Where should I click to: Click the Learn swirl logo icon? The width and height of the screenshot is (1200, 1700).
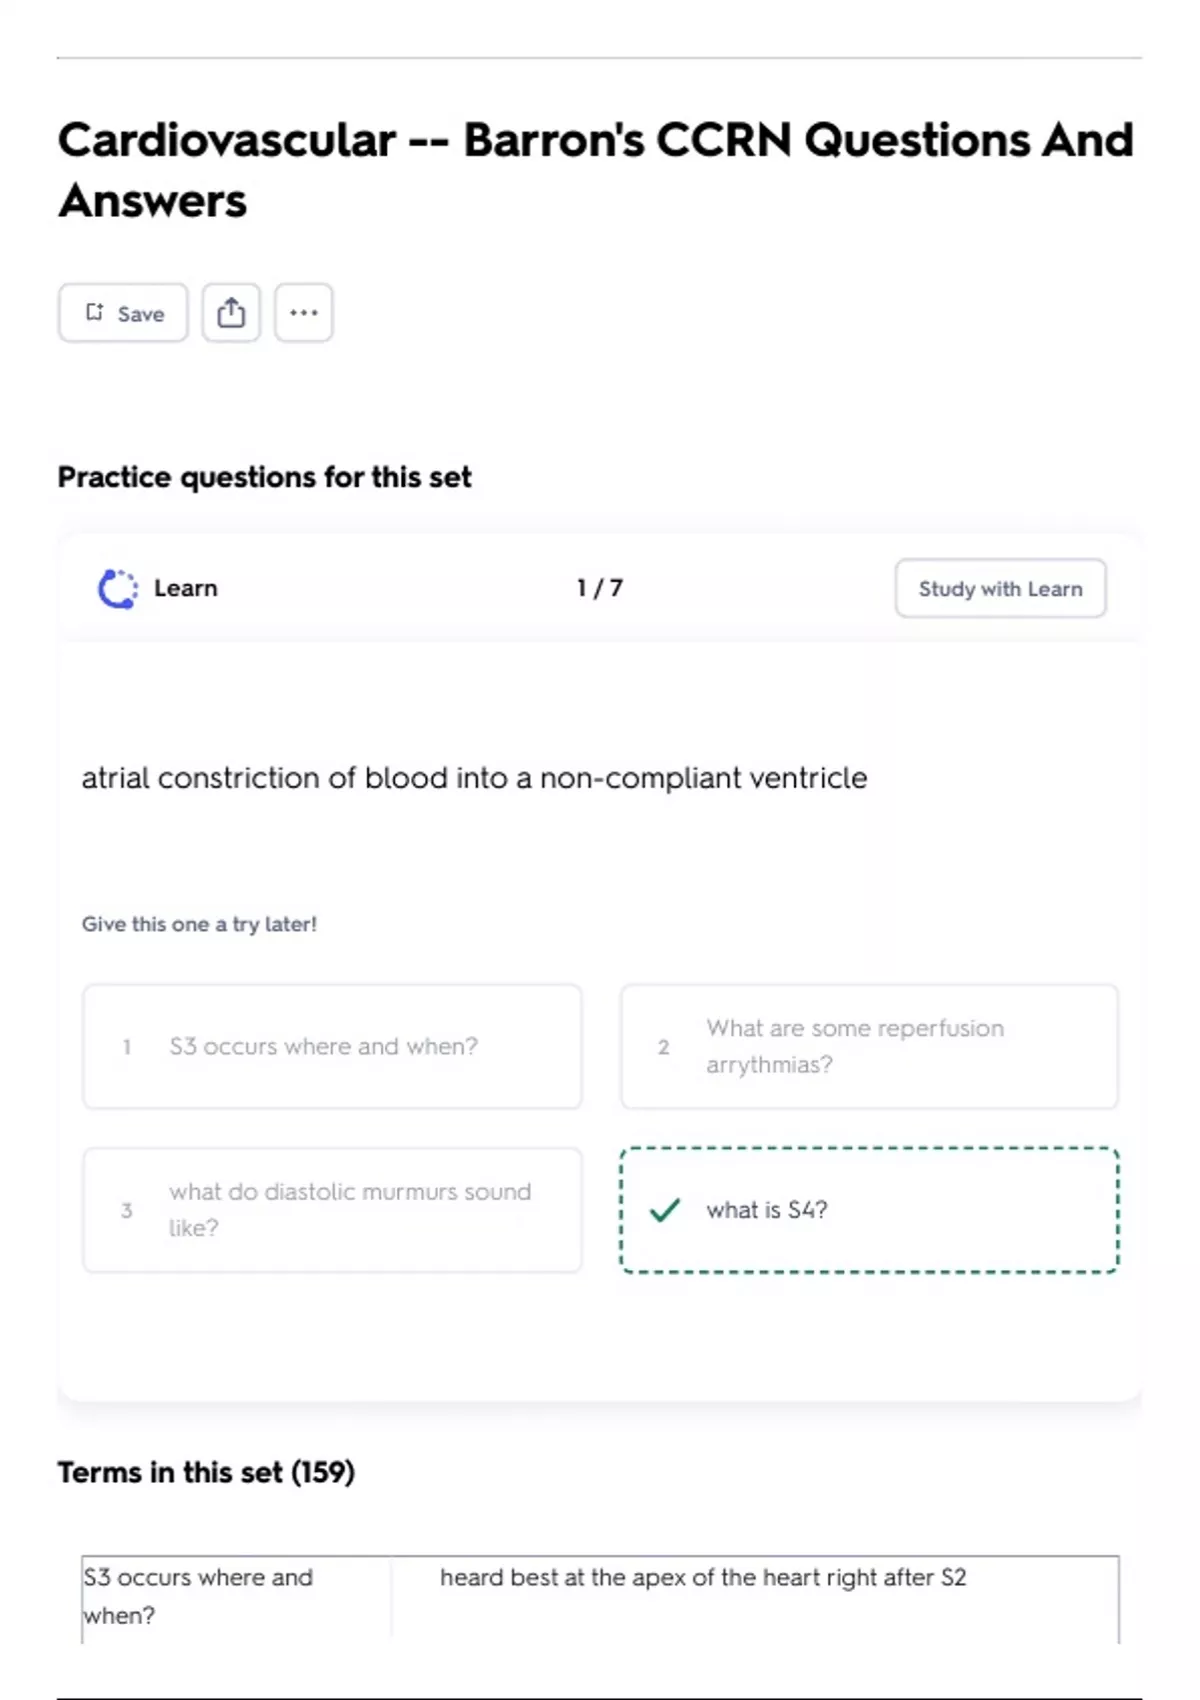pos(117,589)
